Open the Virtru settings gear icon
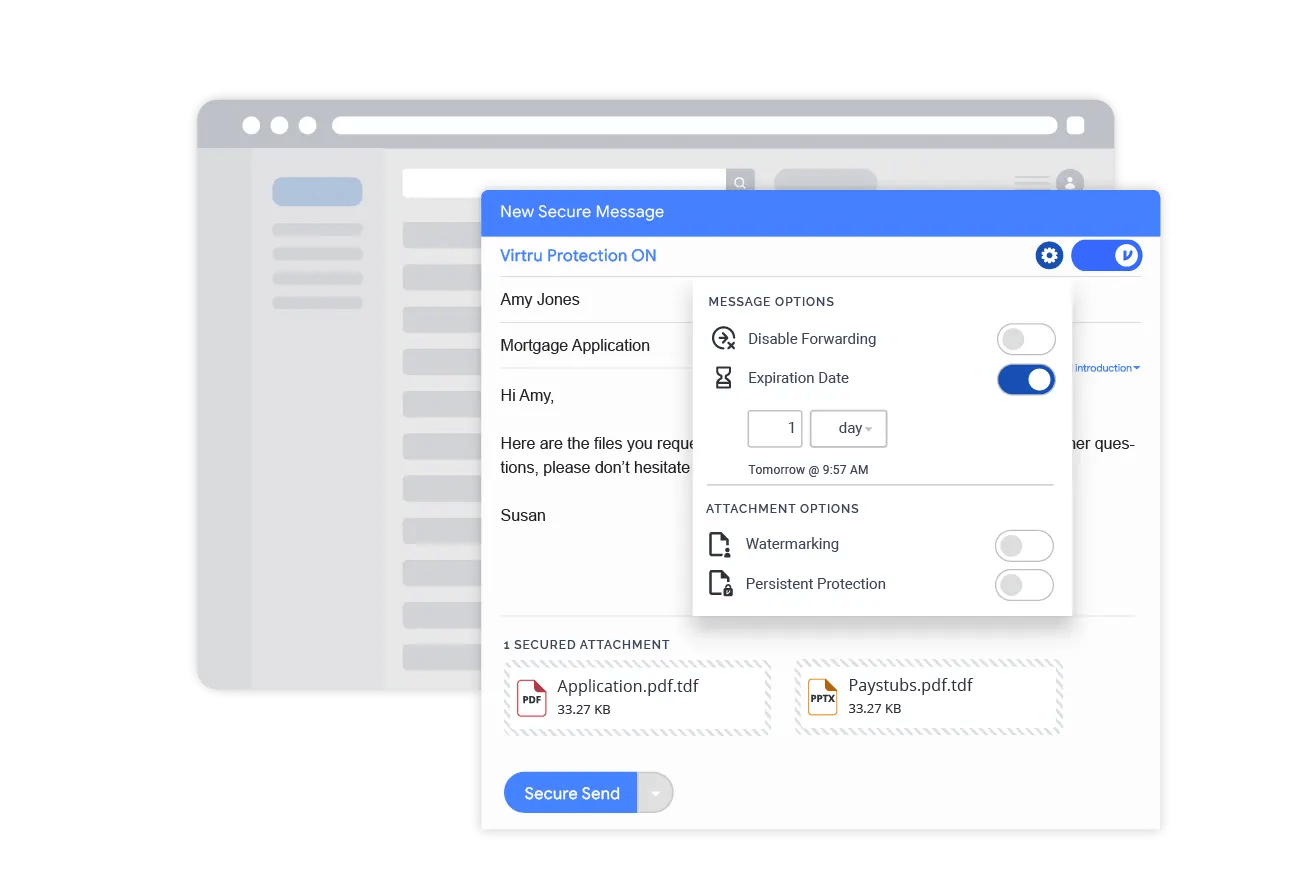 1049,255
